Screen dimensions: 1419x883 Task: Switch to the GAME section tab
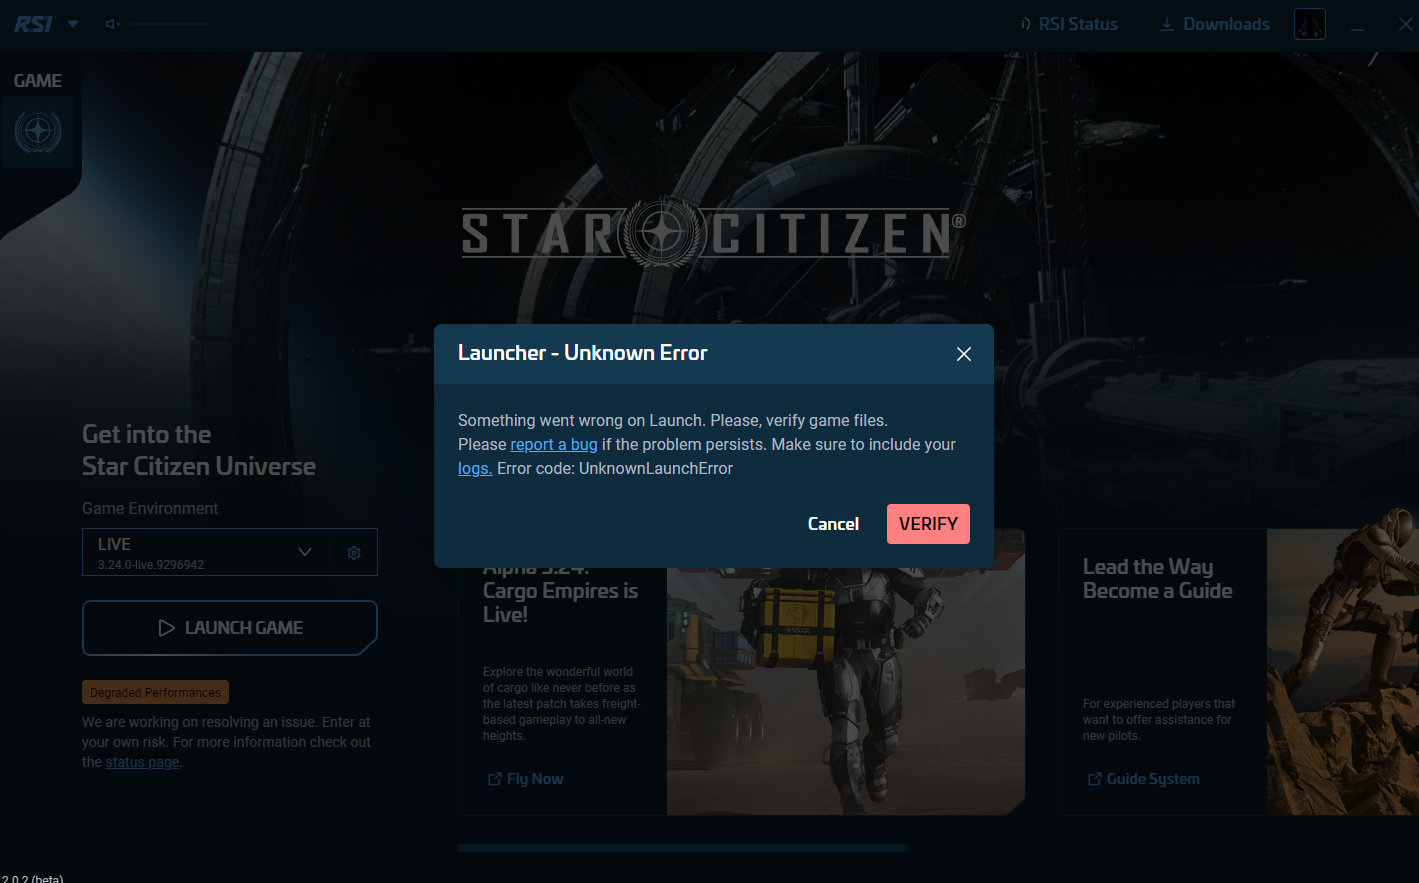37,80
